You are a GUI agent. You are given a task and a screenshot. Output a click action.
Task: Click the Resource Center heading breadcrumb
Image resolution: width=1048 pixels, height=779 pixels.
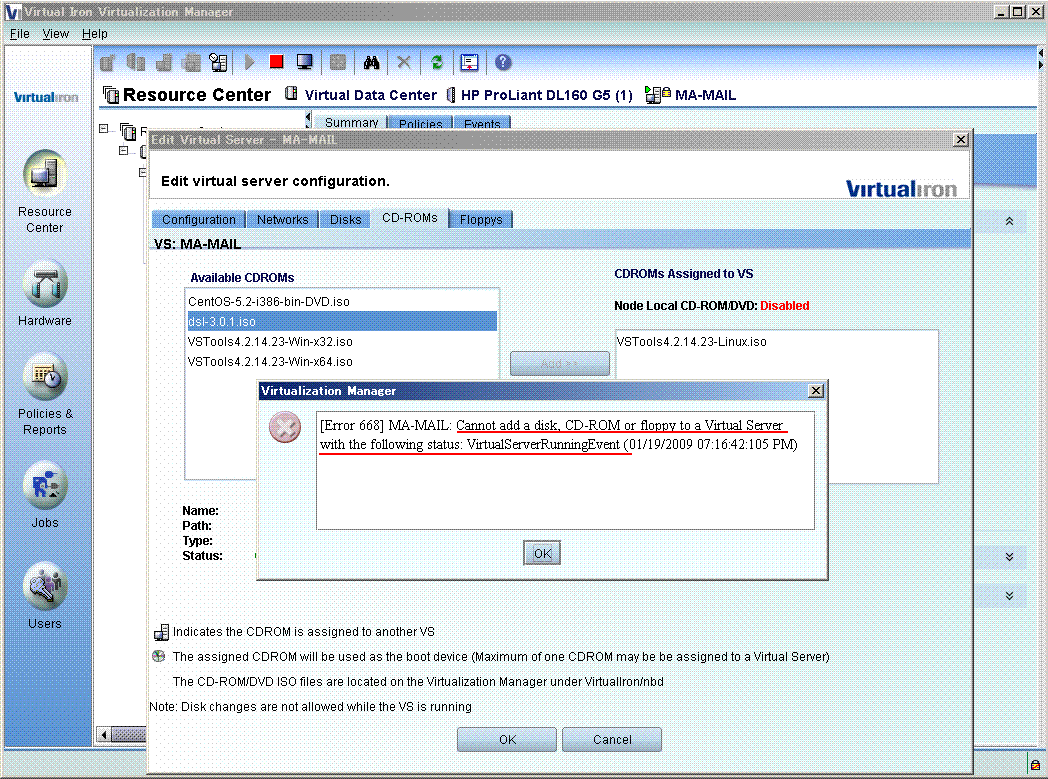(187, 95)
